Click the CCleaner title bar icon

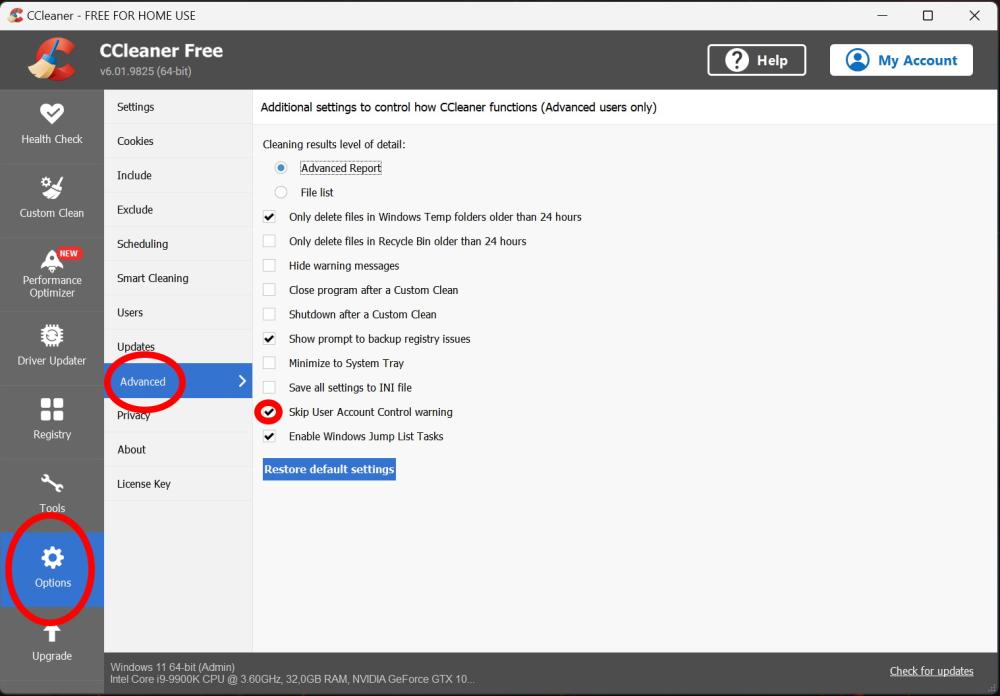pos(15,15)
